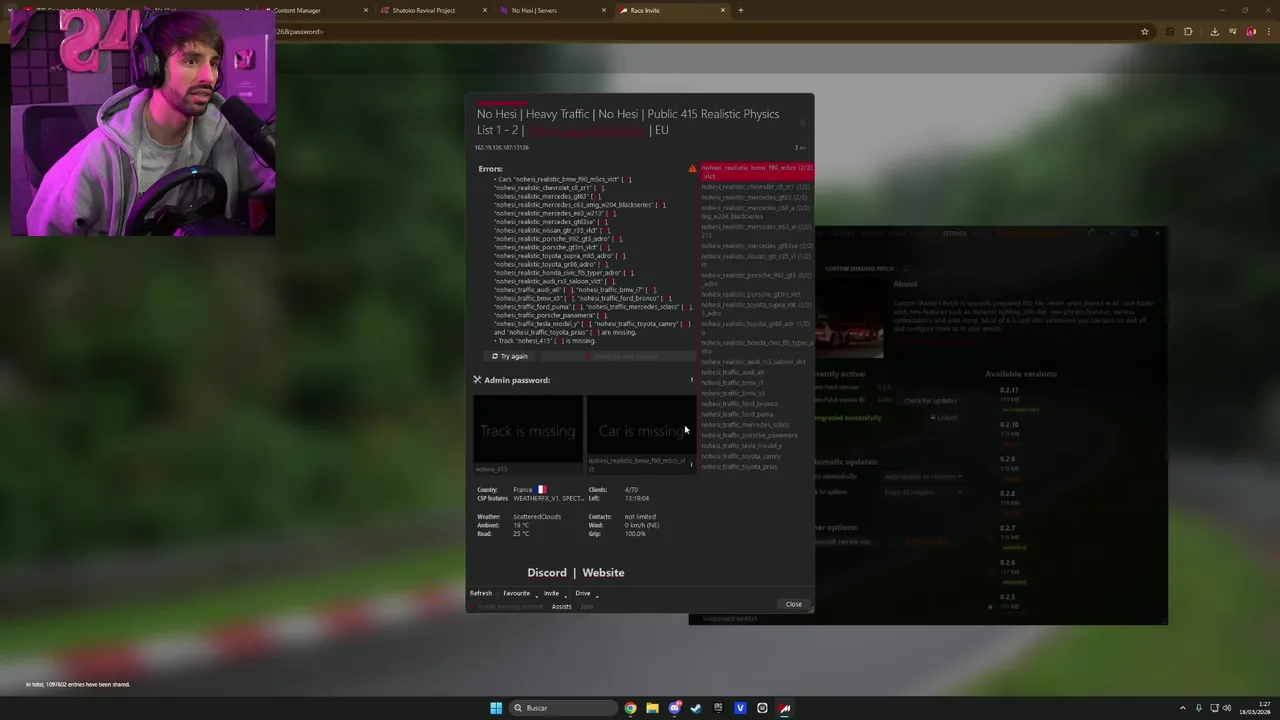Close the Shutoko Revival Project tab

point(485,10)
